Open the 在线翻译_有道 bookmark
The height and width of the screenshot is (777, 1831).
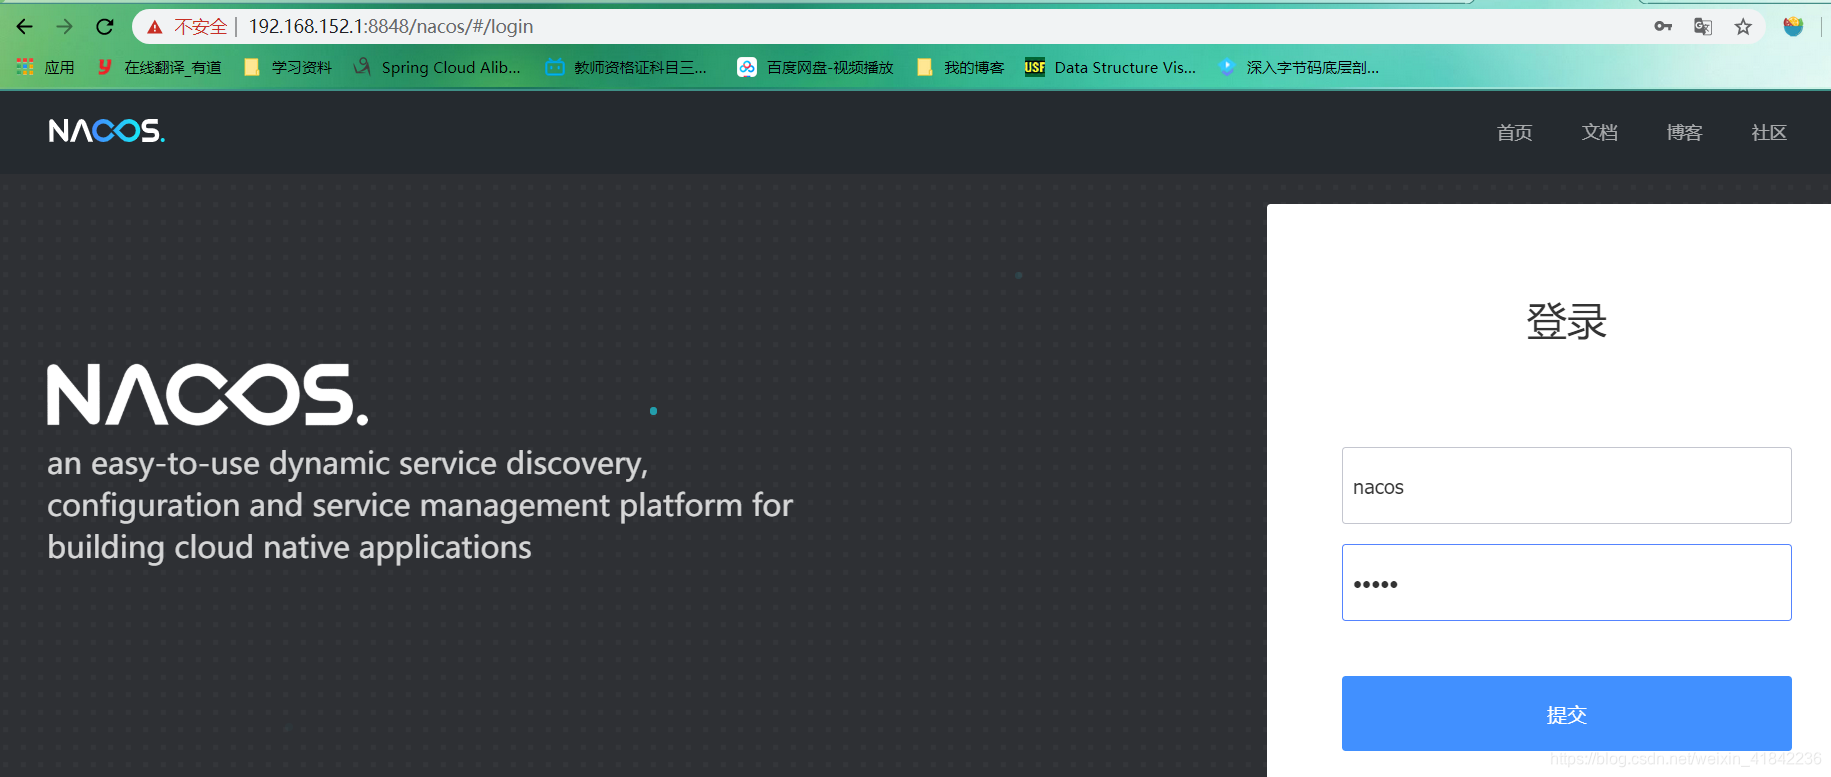[x=160, y=67]
